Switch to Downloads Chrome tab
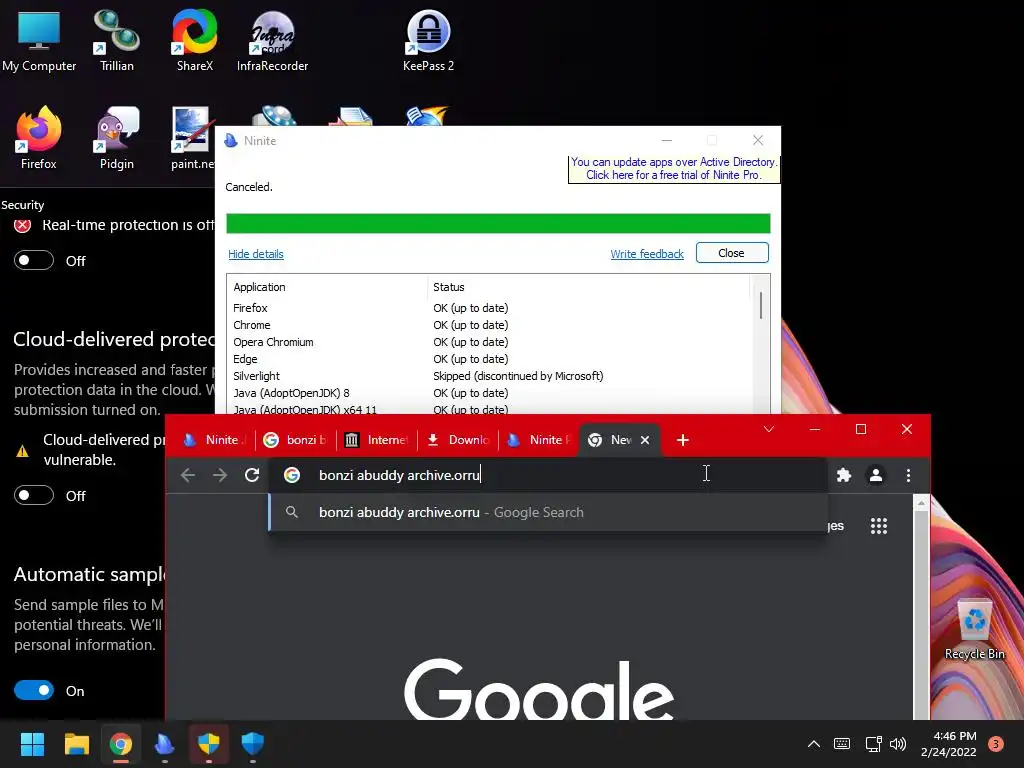 (457, 440)
